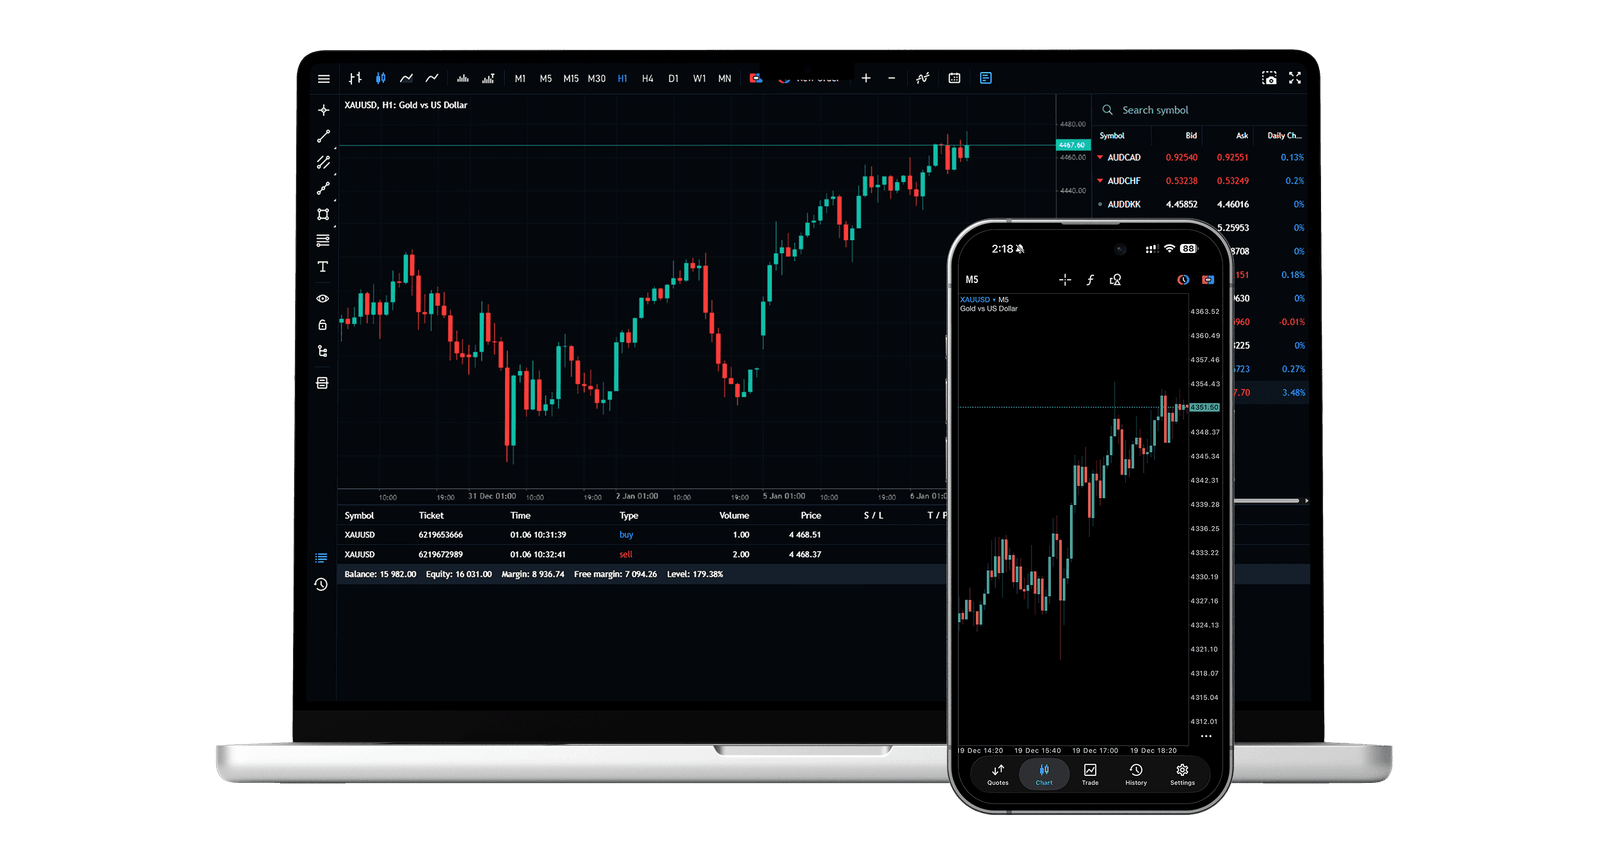
Task: Select the text tool in sidebar
Action: (x=322, y=267)
